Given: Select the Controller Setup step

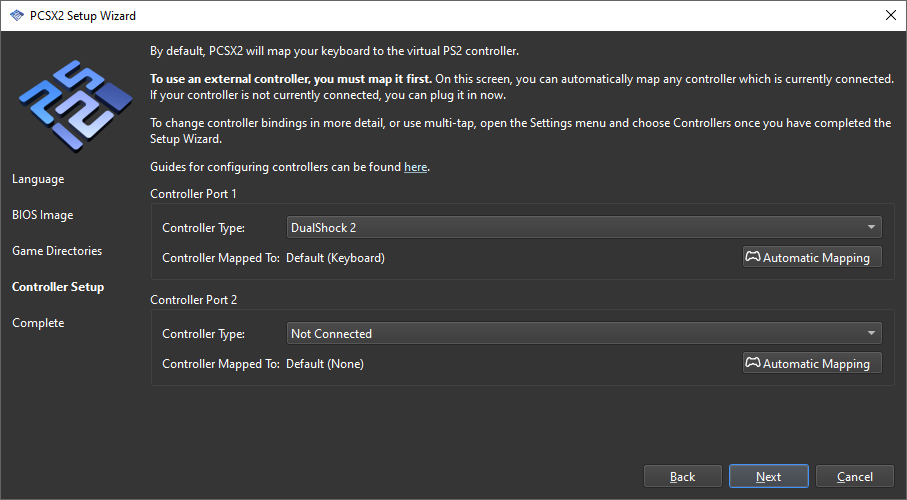Looking at the screenshot, I should pyautogui.click(x=58, y=287).
